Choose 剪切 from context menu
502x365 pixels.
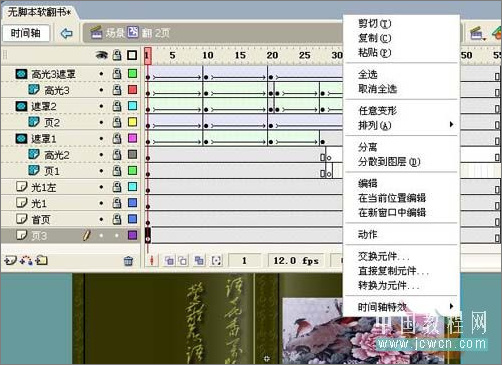(x=402, y=23)
